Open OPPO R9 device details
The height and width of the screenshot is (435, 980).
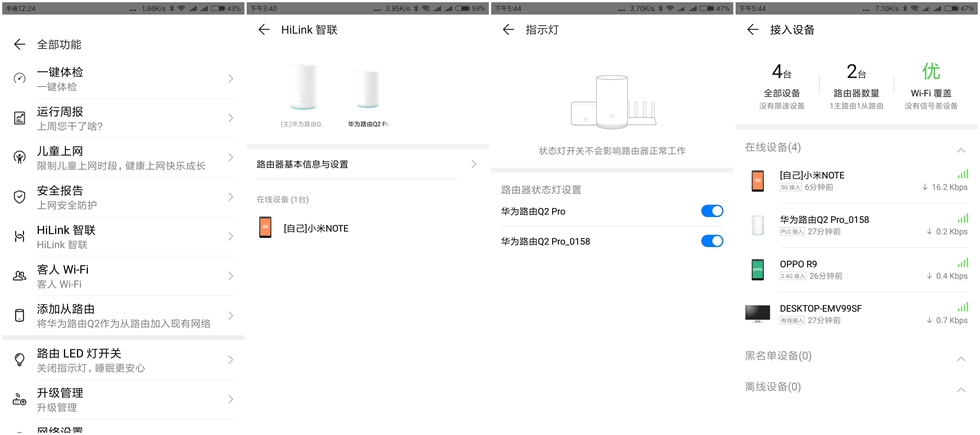click(x=858, y=269)
